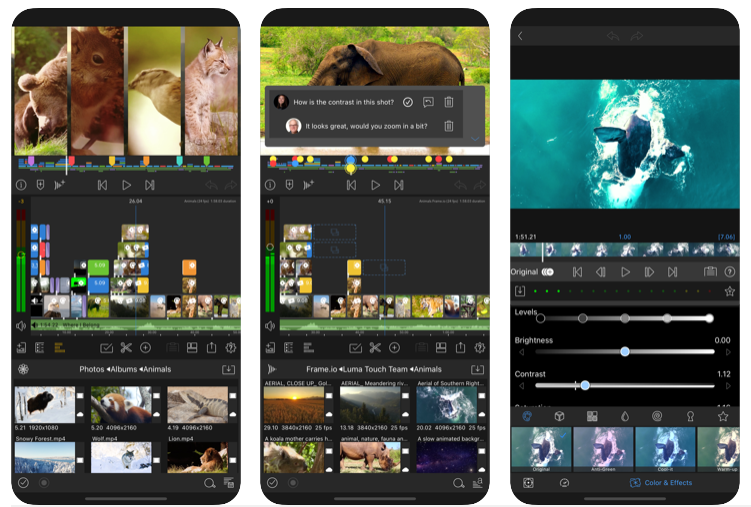Image resolution: width=751 pixels, height=507 pixels.
Task: Mark the contrast comment as completed
Action: coord(408,102)
